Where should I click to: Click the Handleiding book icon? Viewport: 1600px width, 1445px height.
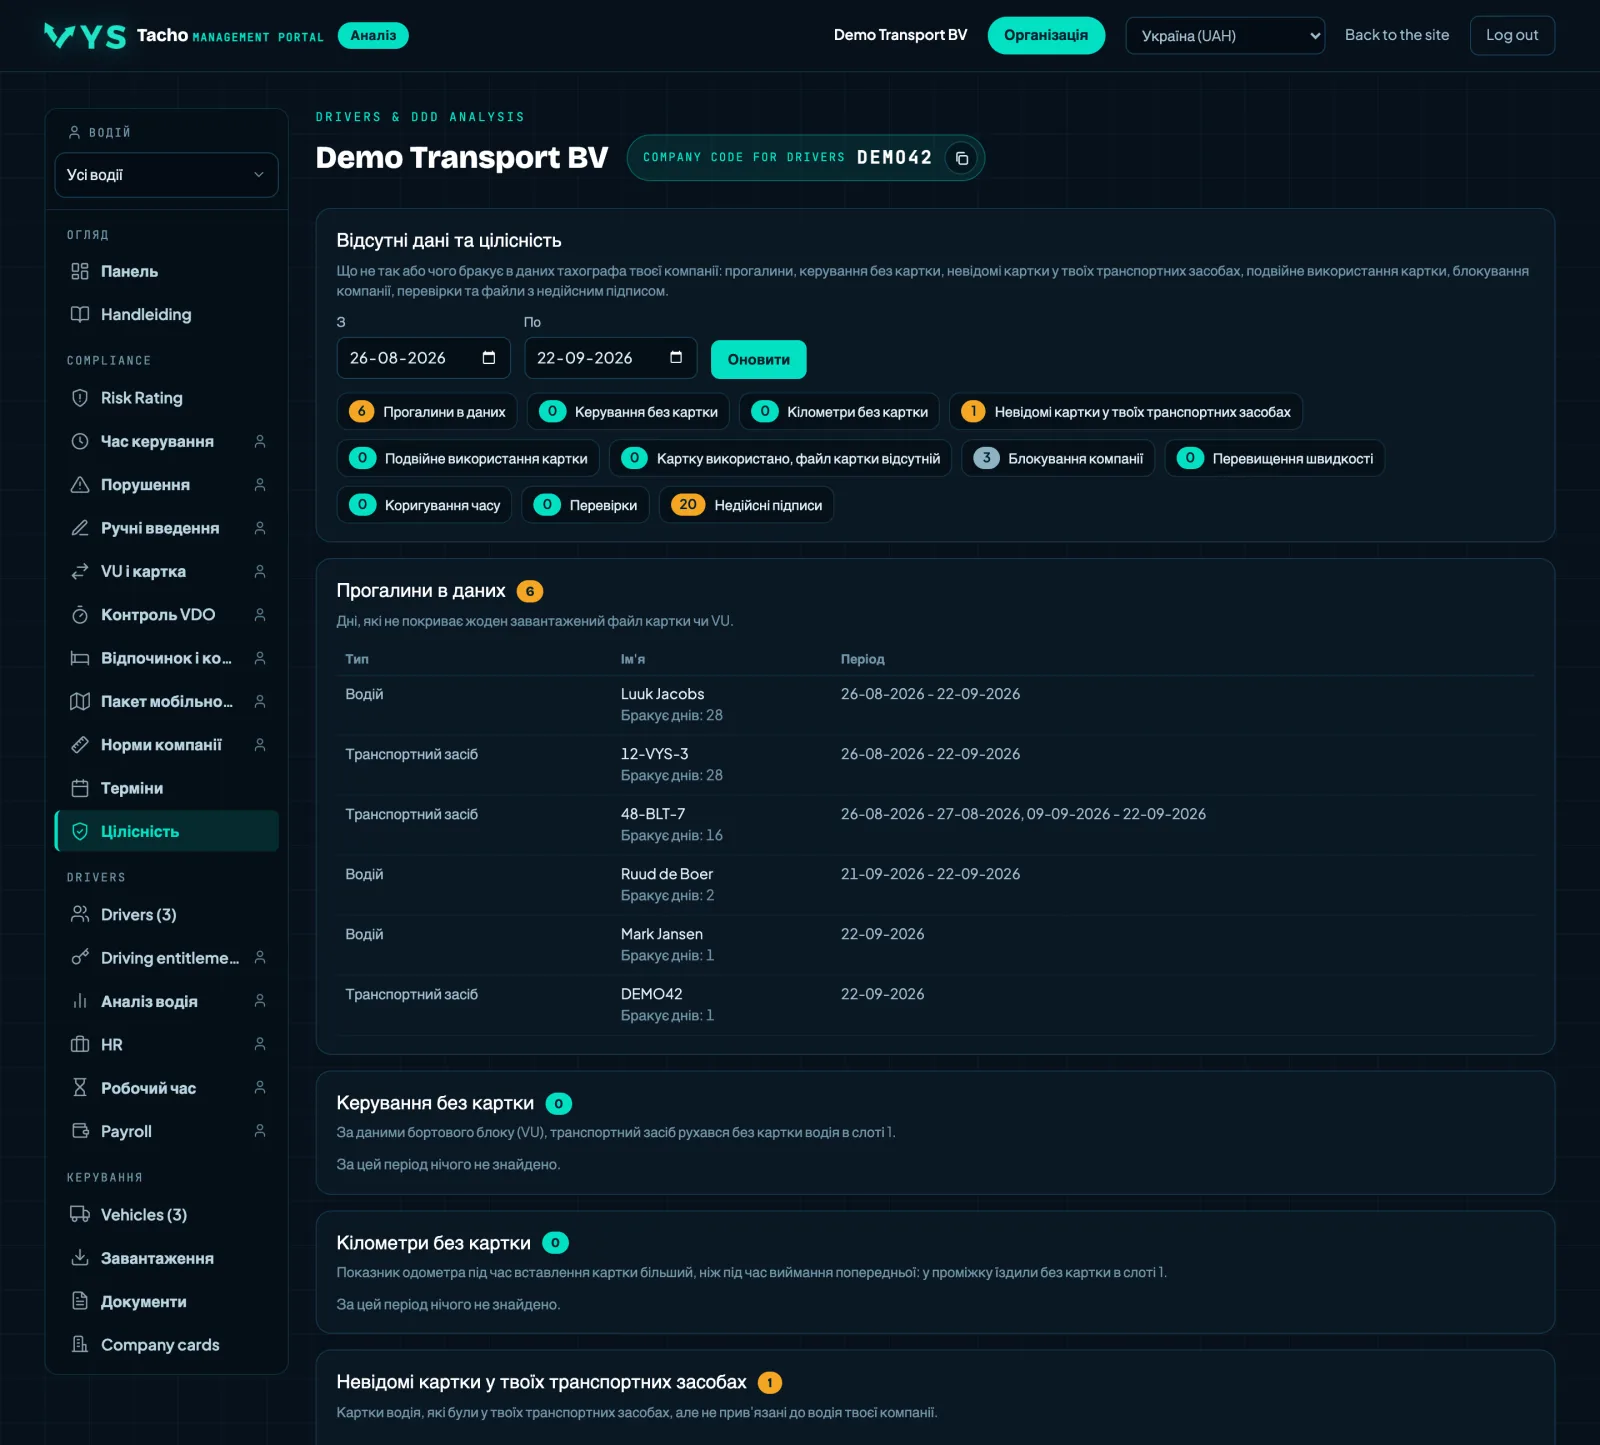pyautogui.click(x=80, y=314)
